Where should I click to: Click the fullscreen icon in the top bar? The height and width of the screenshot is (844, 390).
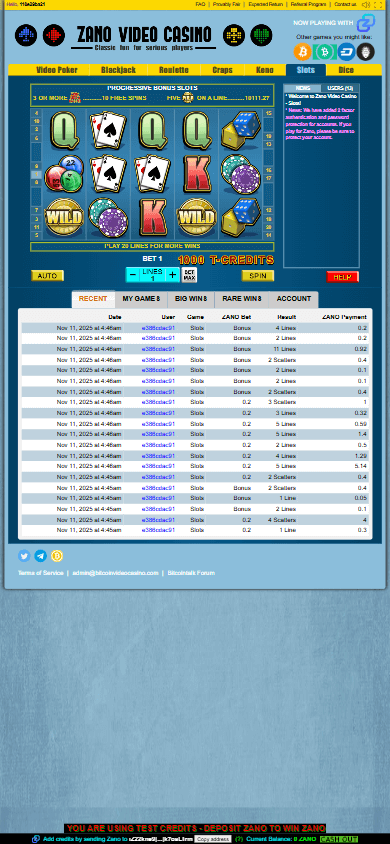click(x=379, y=4)
